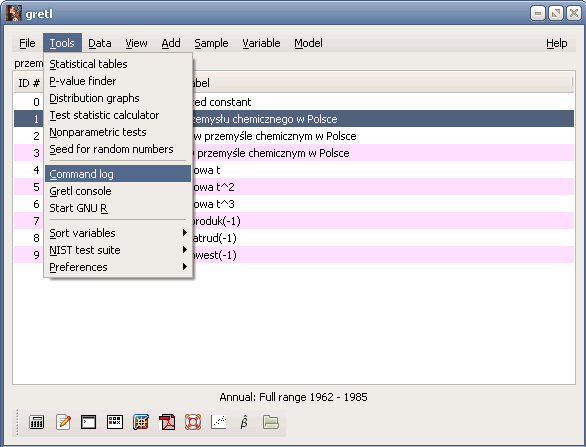Screen dimensions: 586x447
Task: Launch the gretl console toolbar icon
Action: click(x=89, y=422)
